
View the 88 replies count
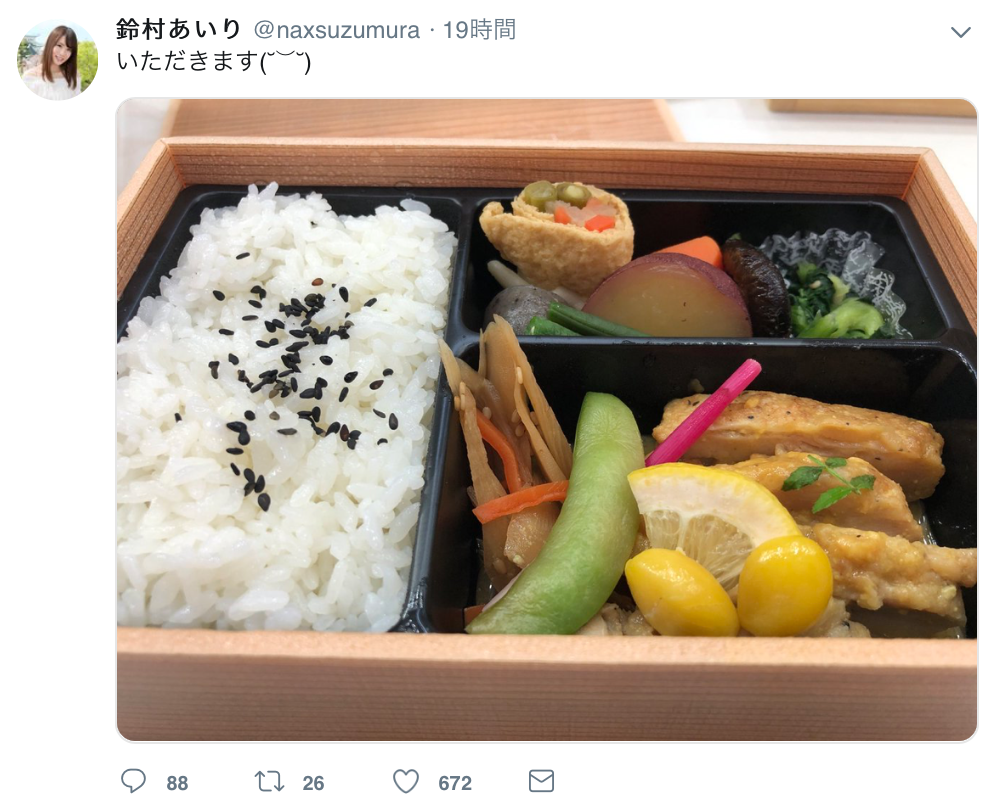[x=177, y=783]
